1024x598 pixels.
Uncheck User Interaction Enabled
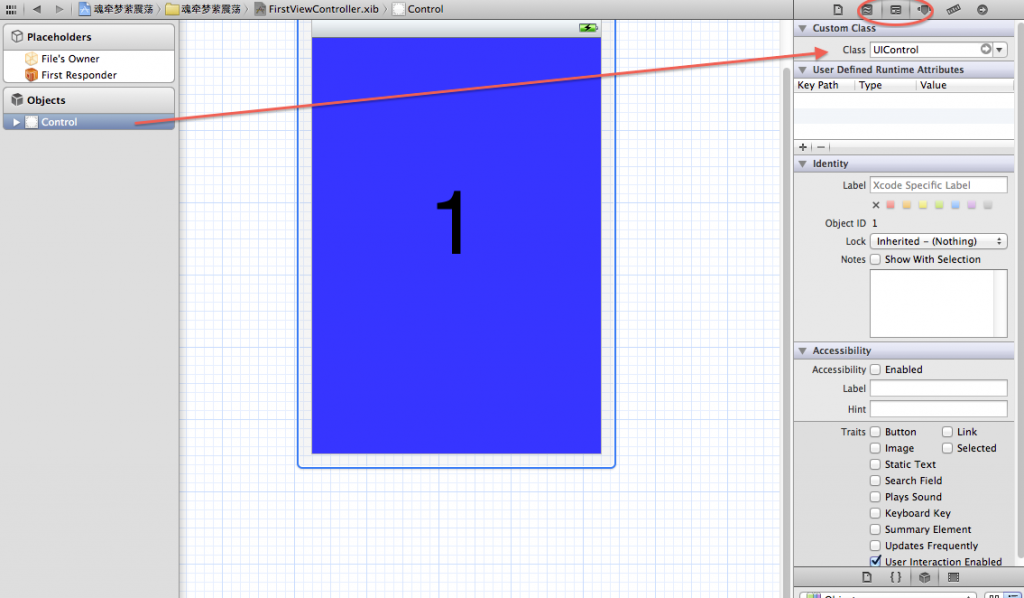pos(875,561)
